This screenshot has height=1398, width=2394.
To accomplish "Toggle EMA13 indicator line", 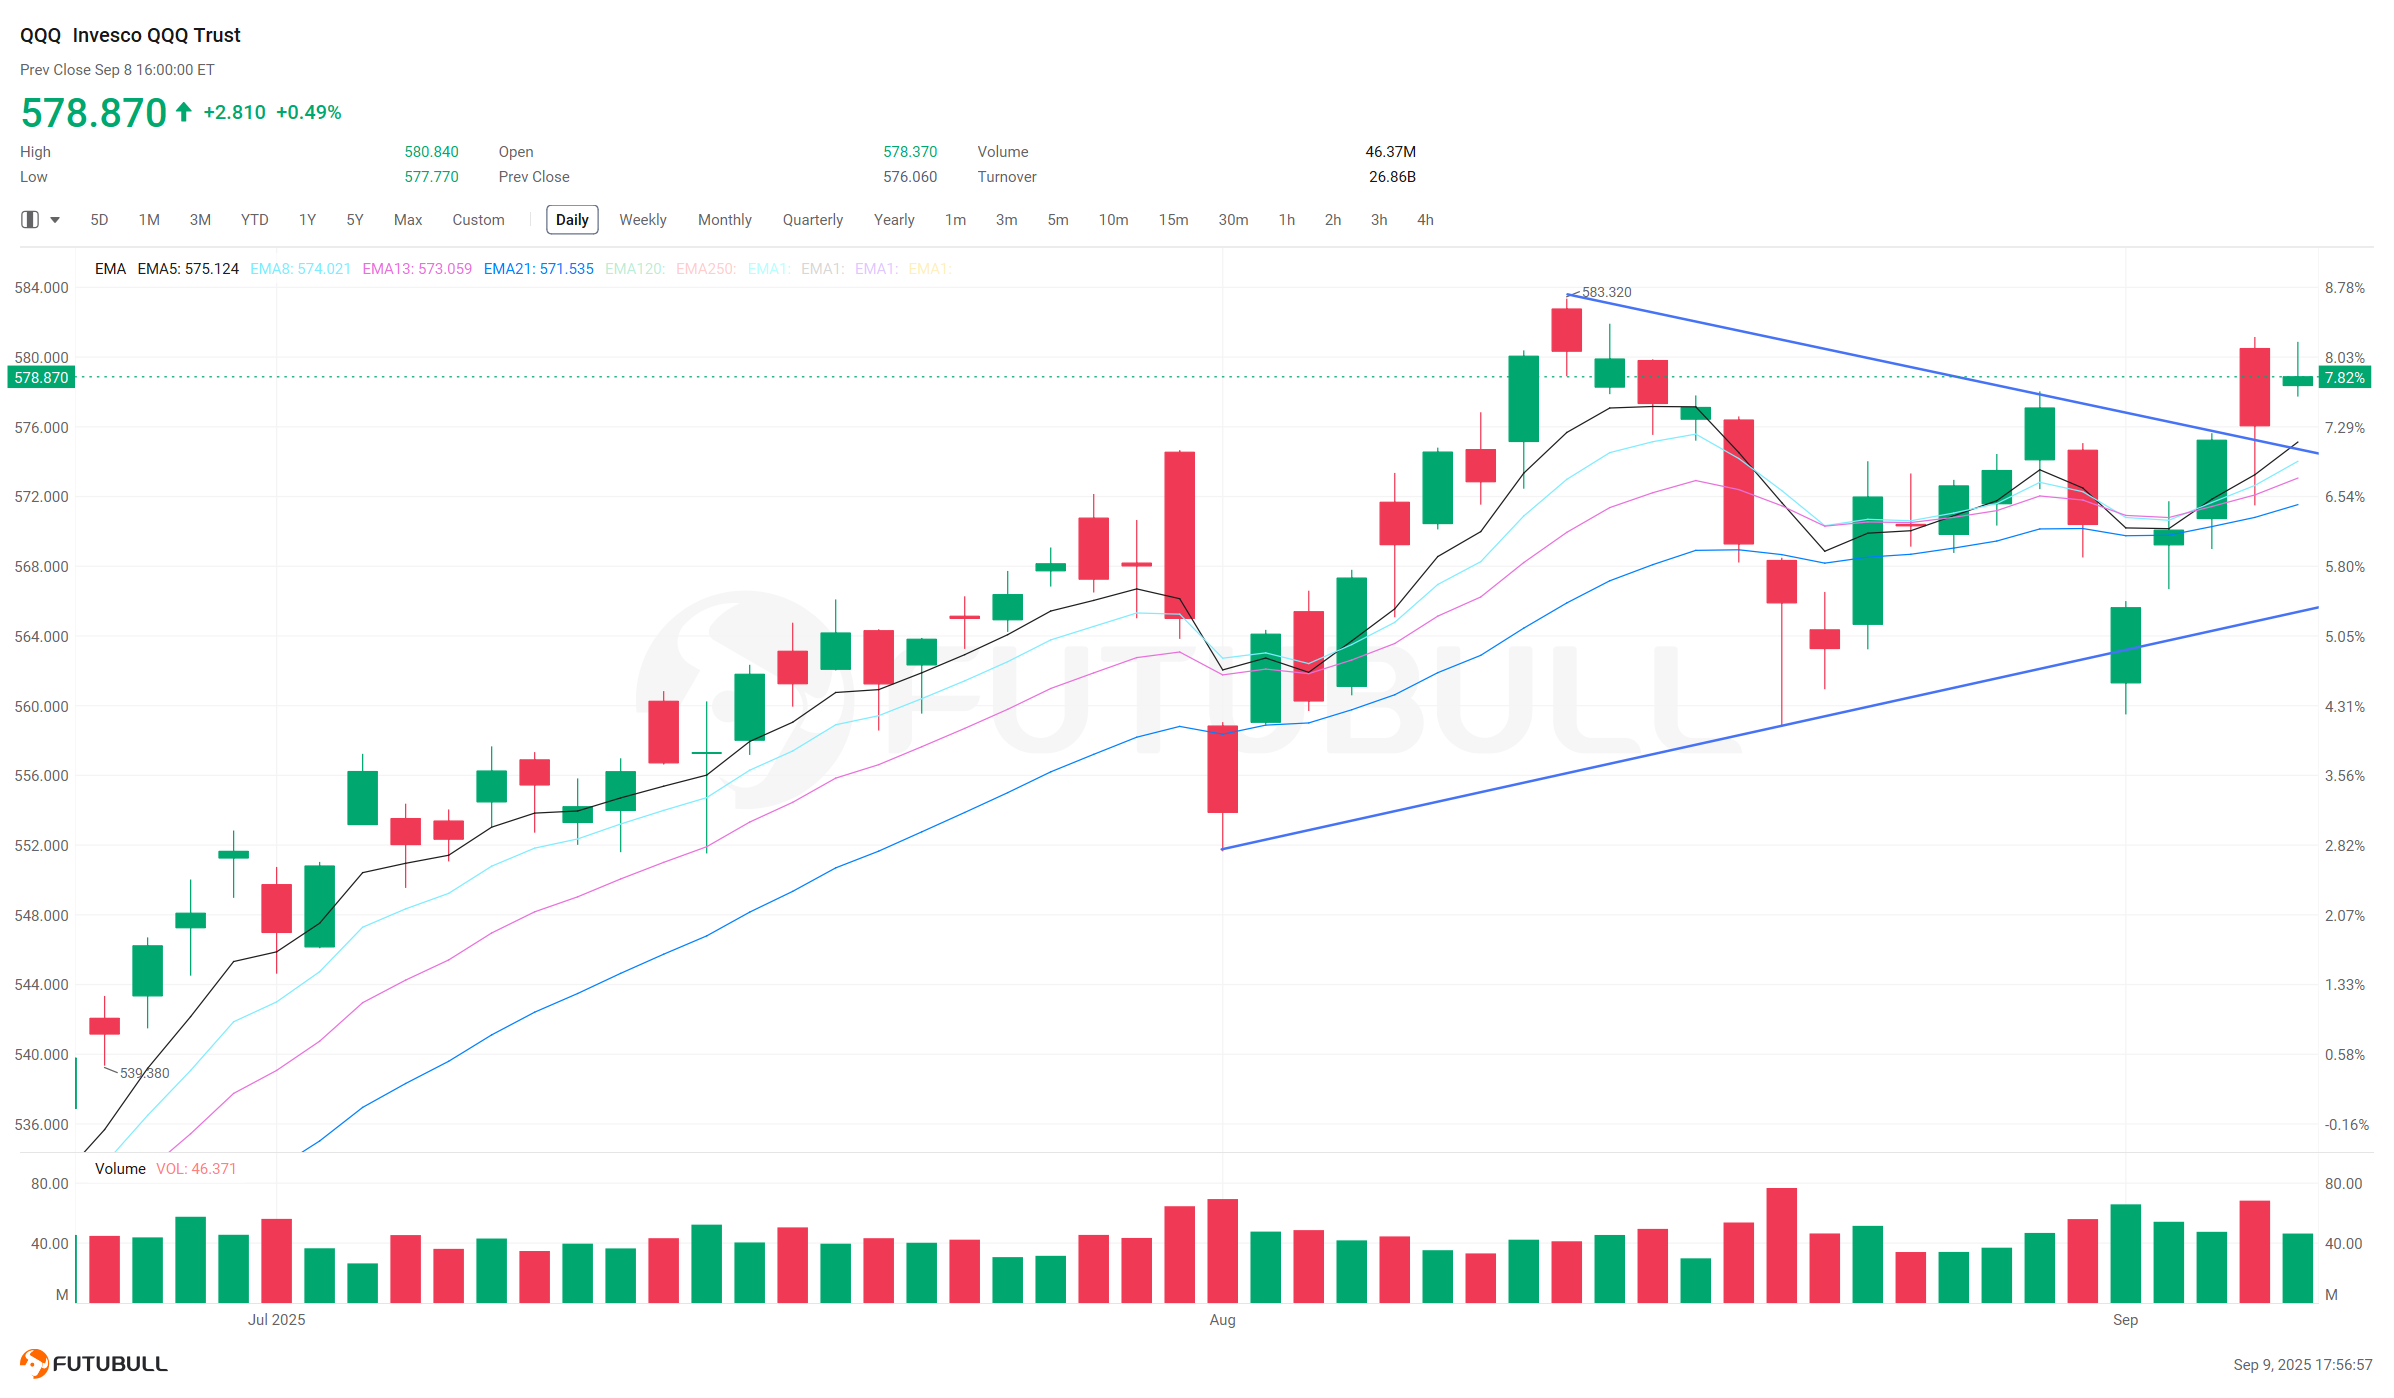I will coord(417,269).
